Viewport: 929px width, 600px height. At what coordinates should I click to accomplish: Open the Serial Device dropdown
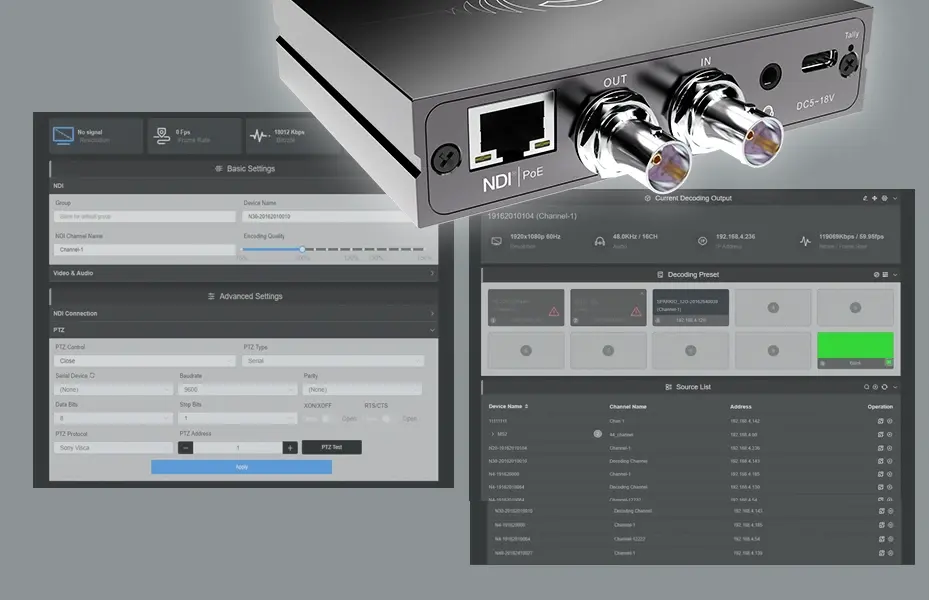point(113,390)
